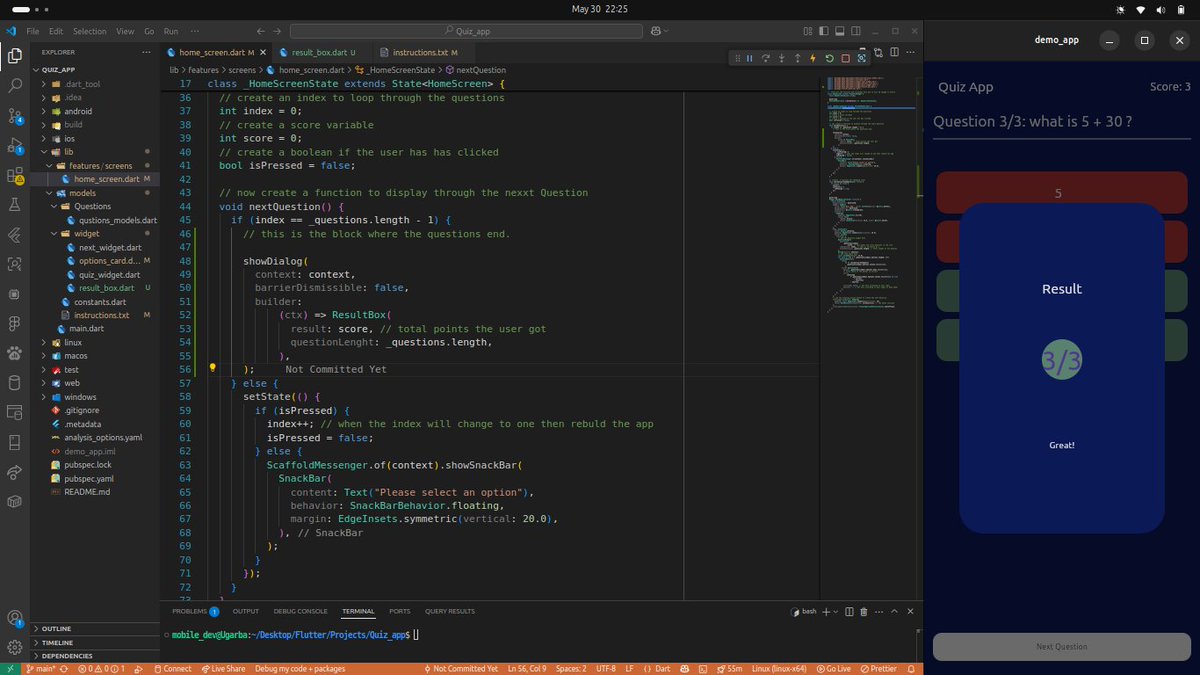
Task: Open the paw-print icon in activity bar
Action: click(15, 352)
